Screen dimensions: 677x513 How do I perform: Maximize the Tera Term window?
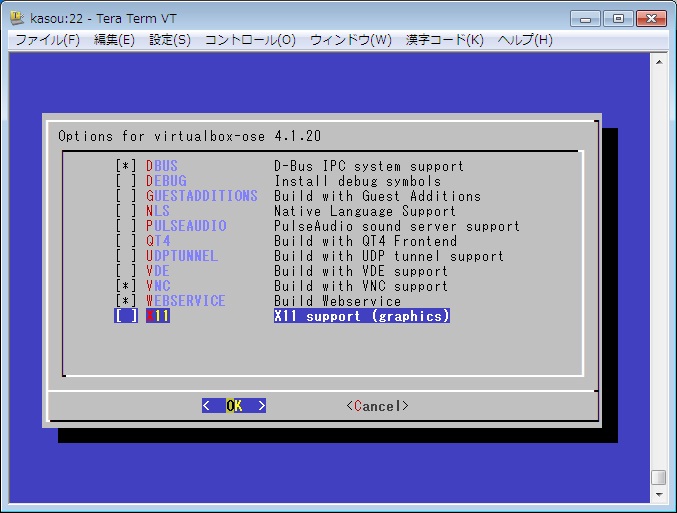coord(618,19)
